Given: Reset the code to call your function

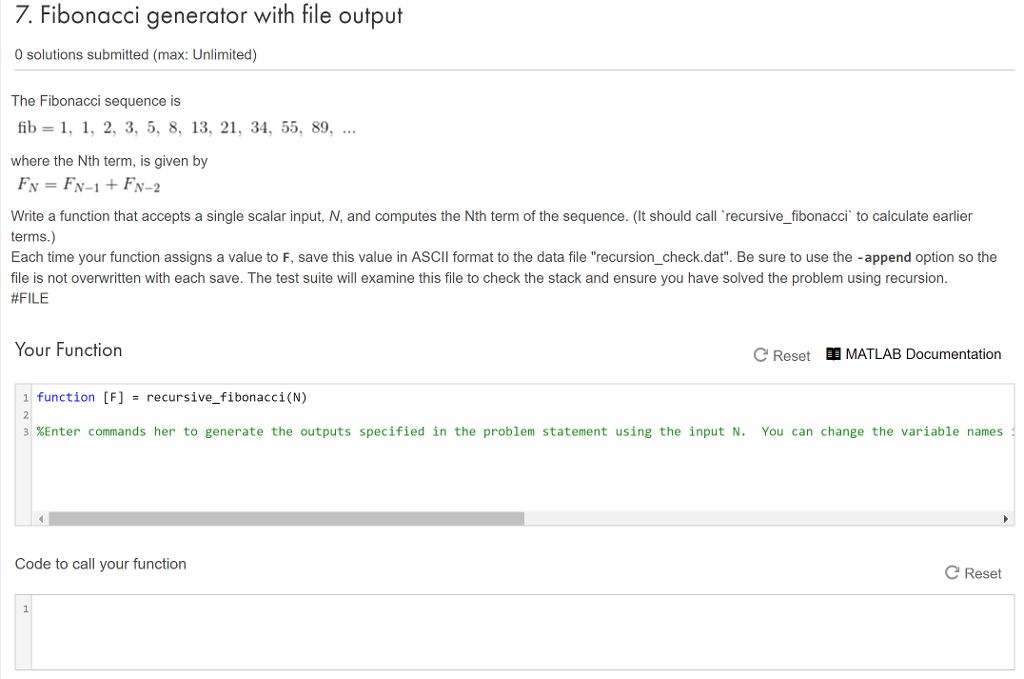Looking at the screenshot, I should click(x=973, y=573).
